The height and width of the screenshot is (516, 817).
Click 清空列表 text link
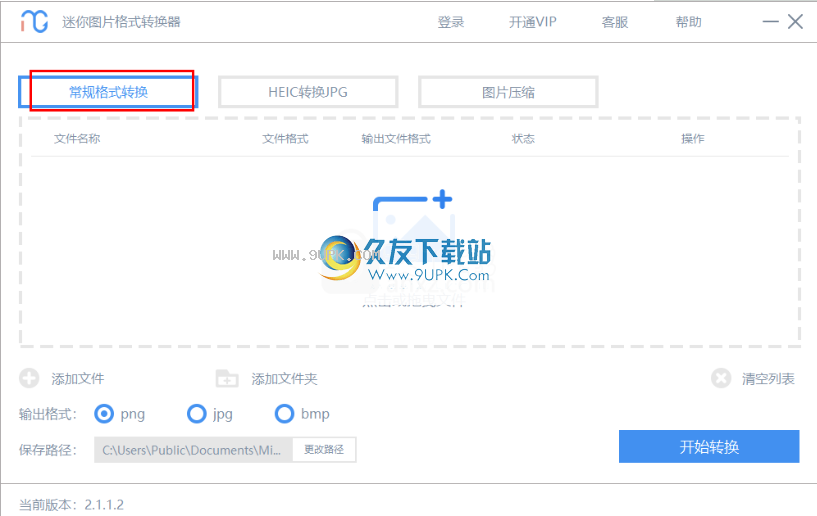click(x=768, y=379)
